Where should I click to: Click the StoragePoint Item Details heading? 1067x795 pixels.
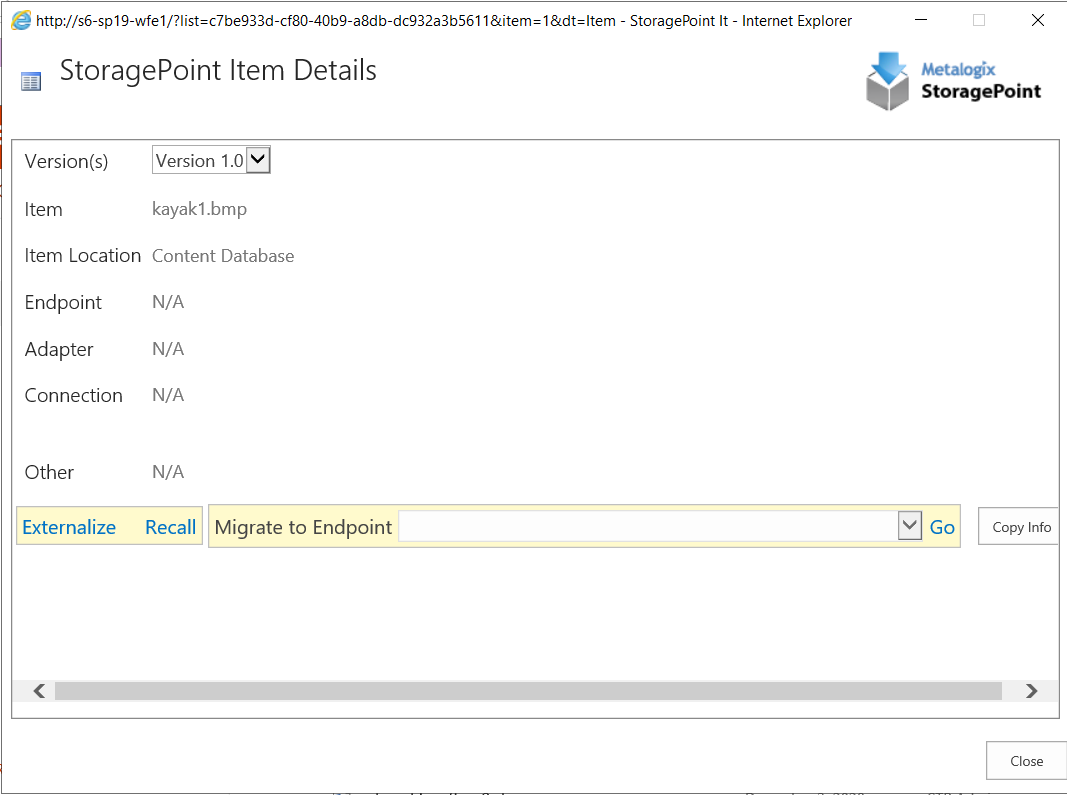[x=218, y=70]
